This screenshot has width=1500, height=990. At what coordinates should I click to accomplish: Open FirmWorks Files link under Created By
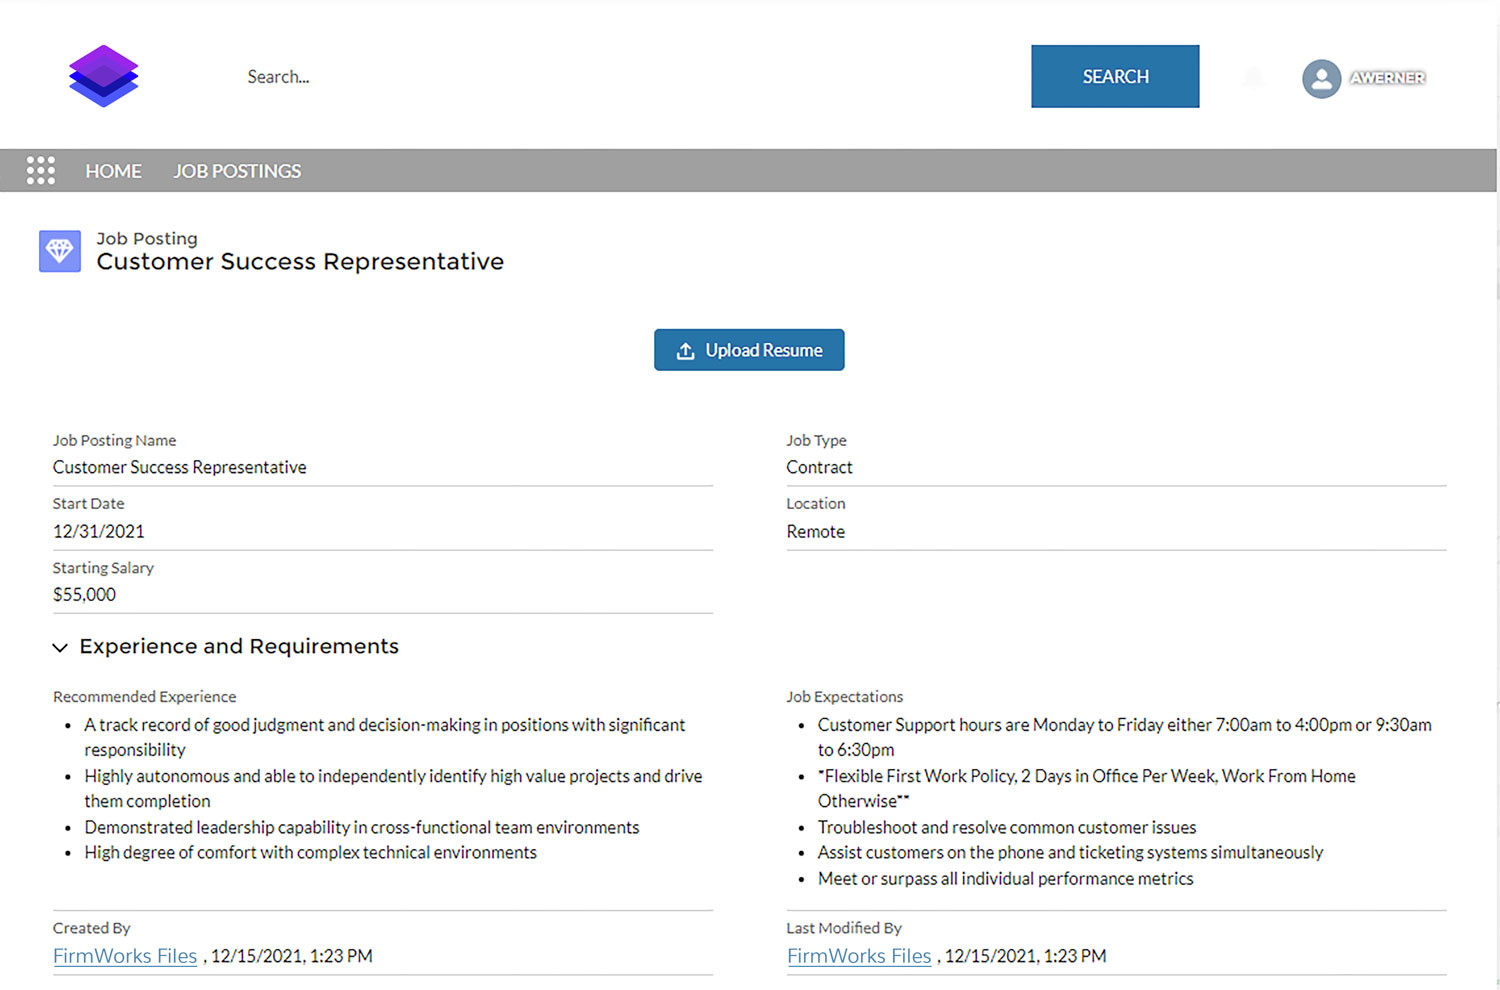(x=125, y=956)
